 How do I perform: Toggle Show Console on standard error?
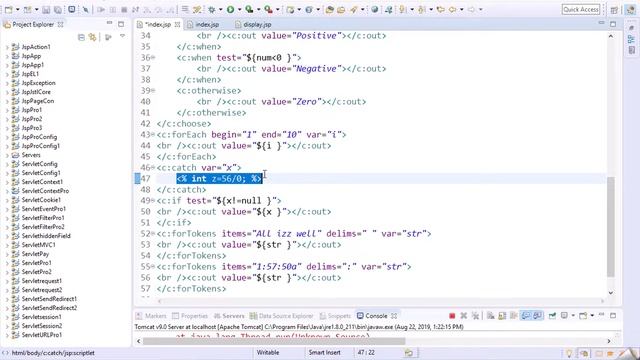537,316
